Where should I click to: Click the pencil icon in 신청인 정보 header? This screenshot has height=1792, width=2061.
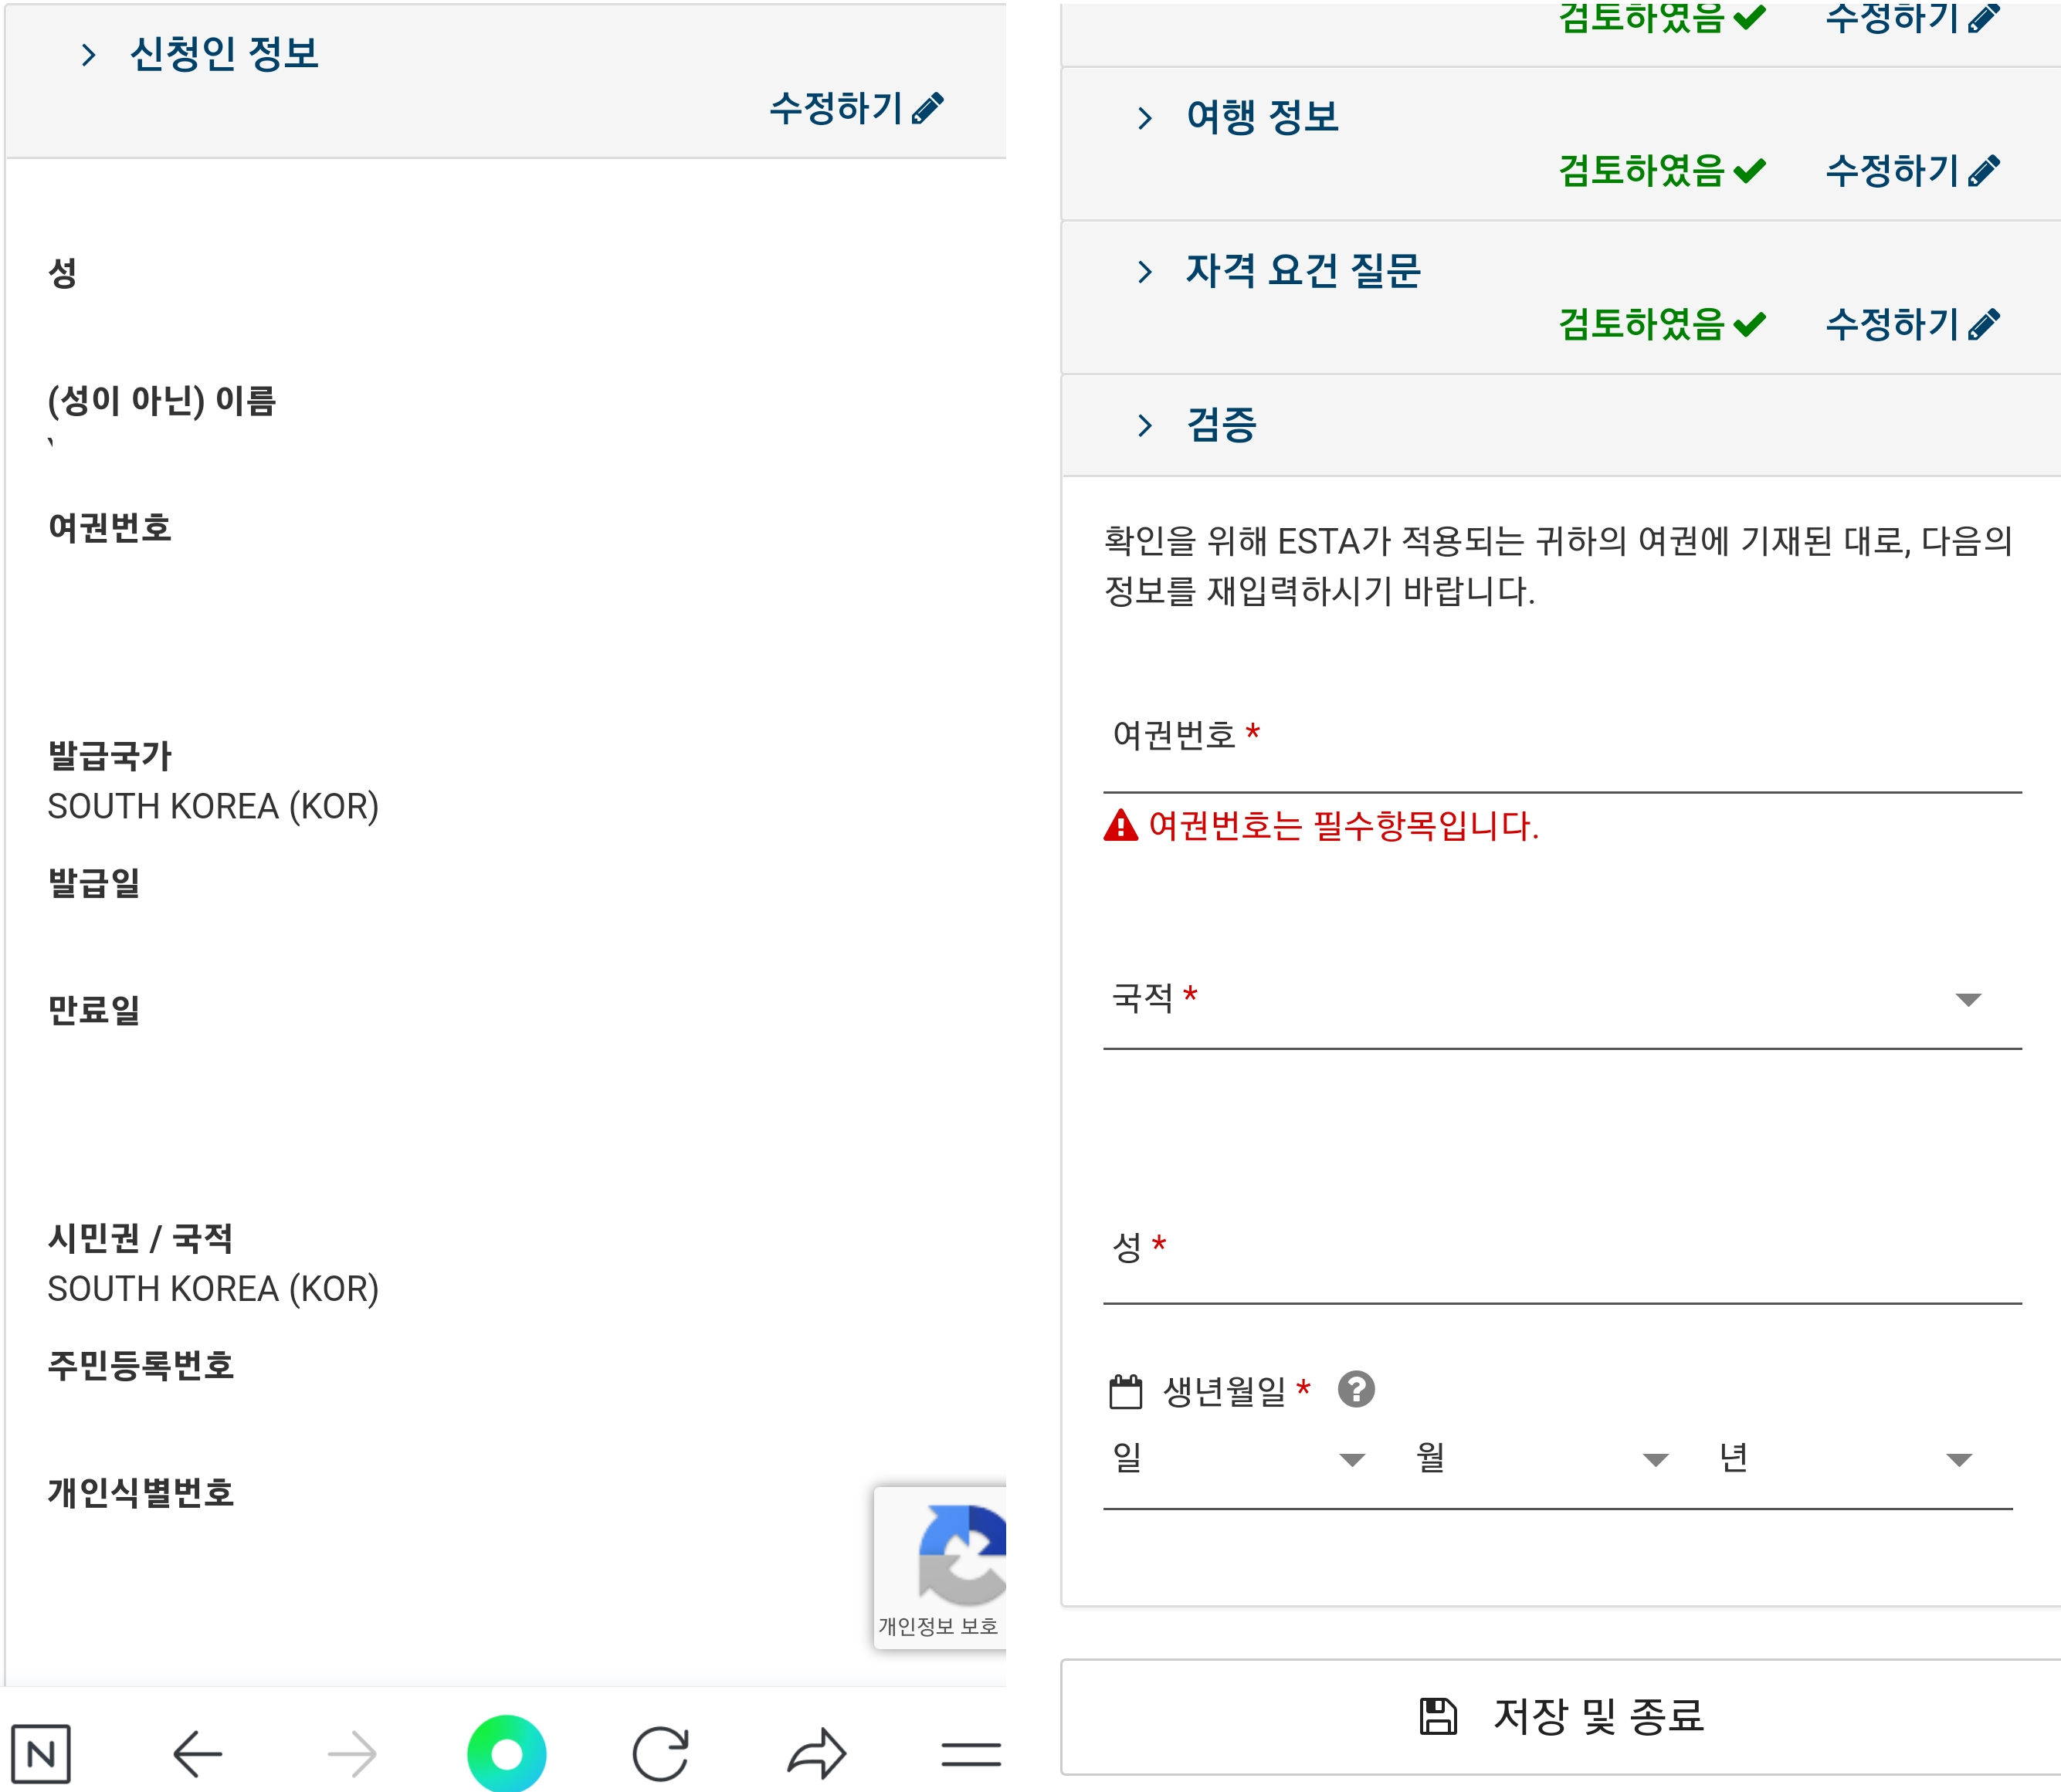click(928, 108)
